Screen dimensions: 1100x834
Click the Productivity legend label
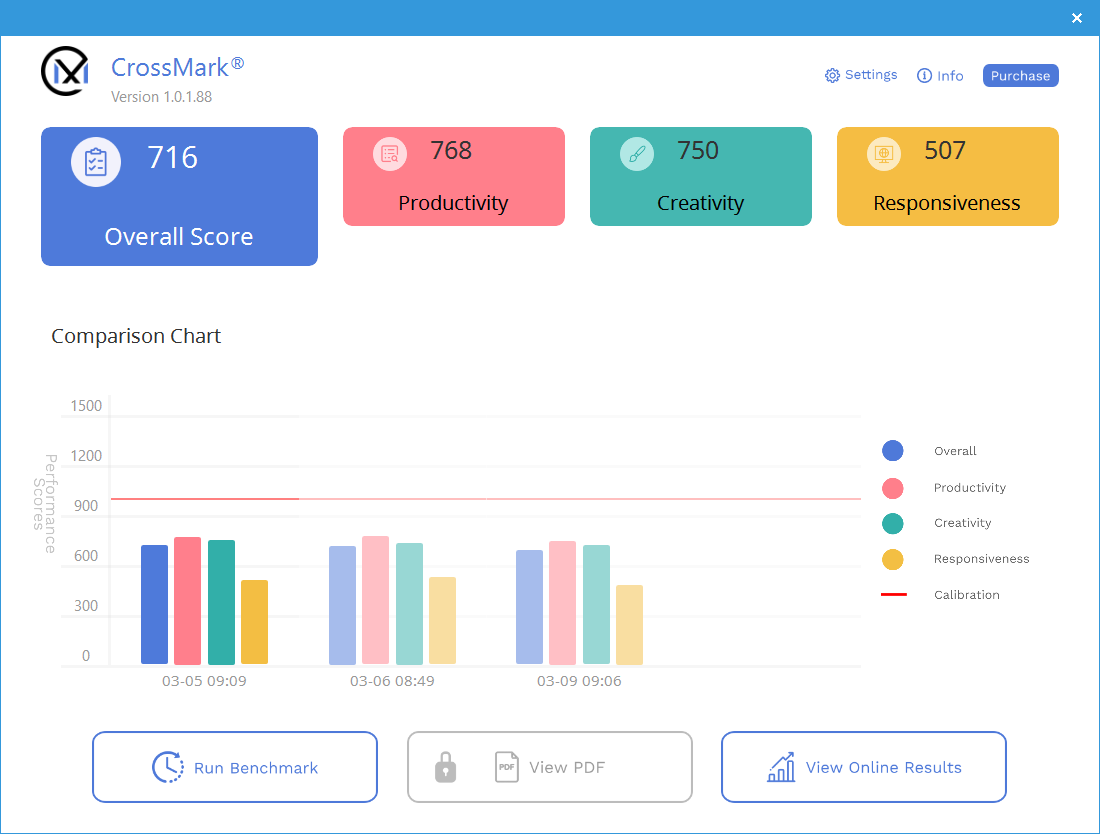(970, 487)
